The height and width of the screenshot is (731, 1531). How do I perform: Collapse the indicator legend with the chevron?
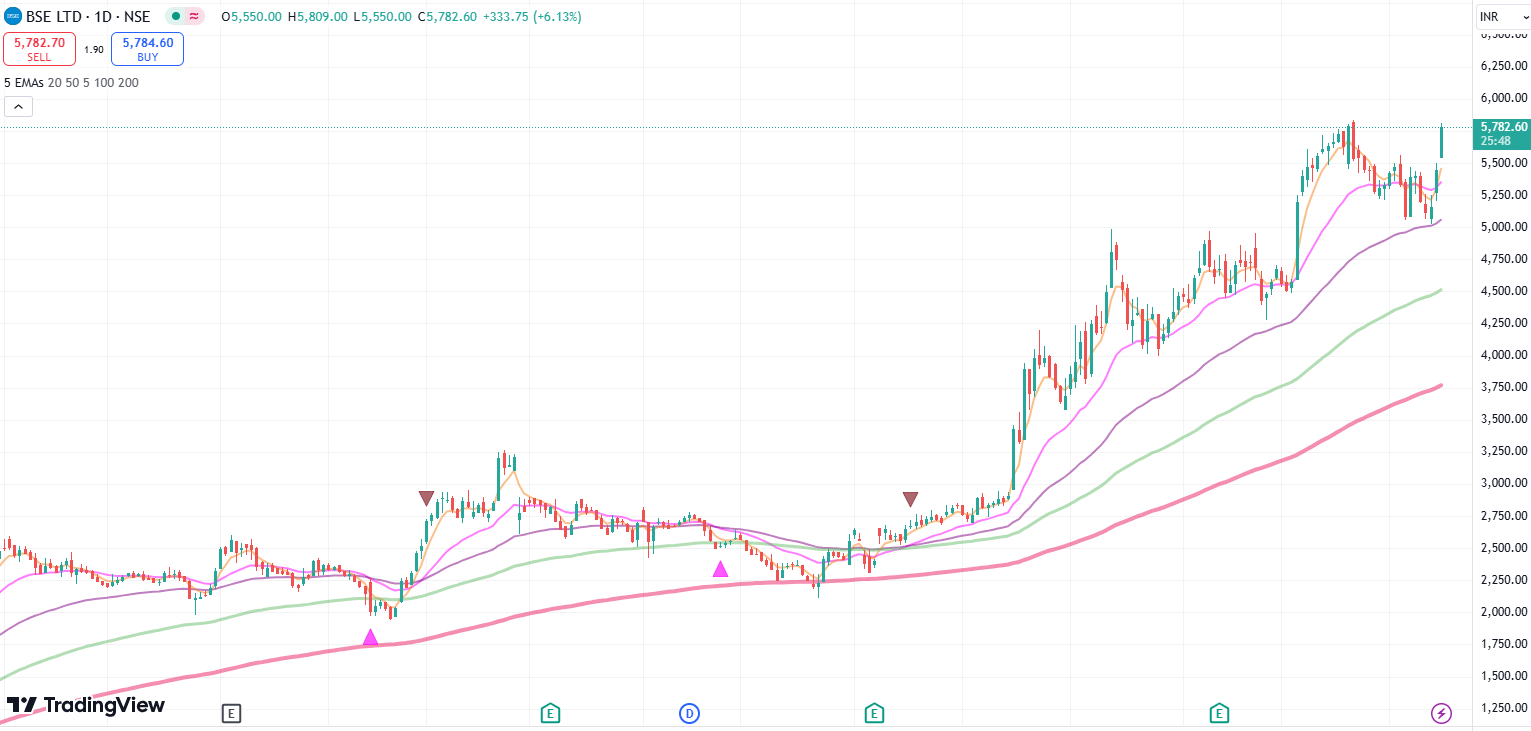click(18, 107)
